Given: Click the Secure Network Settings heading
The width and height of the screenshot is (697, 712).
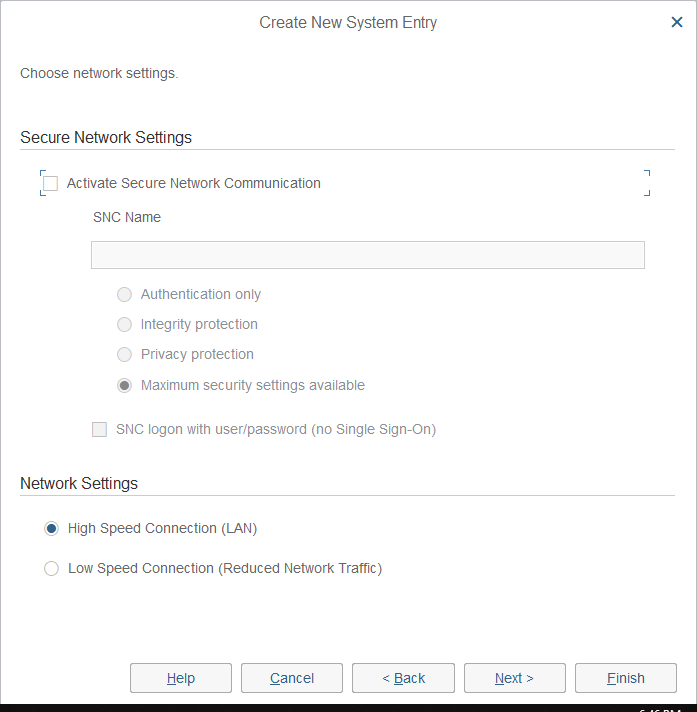Looking at the screenshot, I should pos(106,137).
